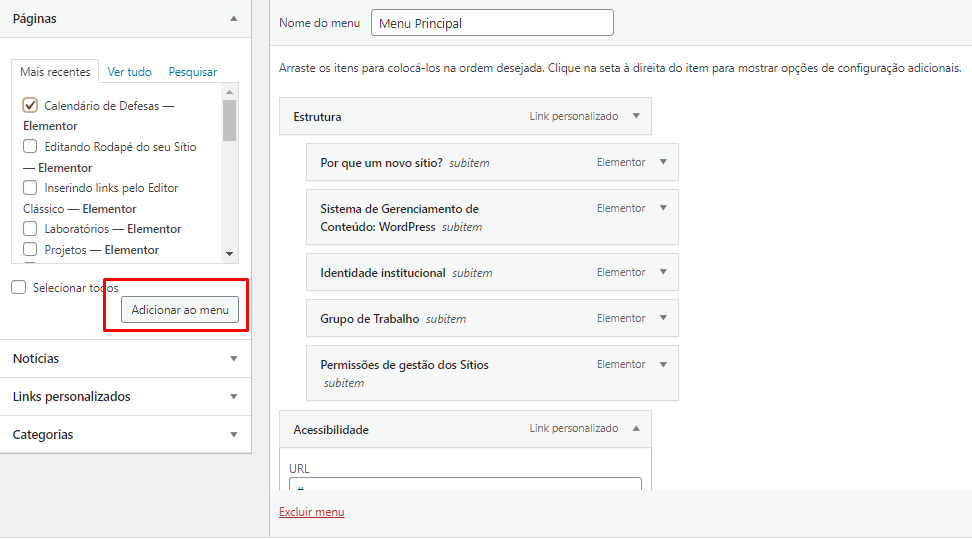Expand the Estrutura menu item options
Image resolution: width=972 pixels, height=539 pixels.
(636, 116)
